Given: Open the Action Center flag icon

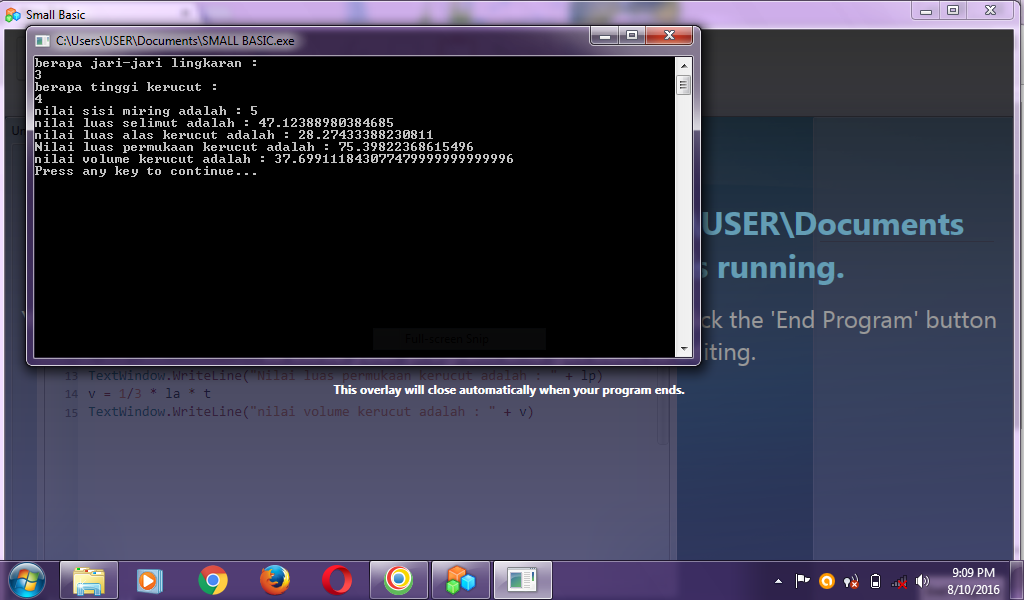Looking at the screenshot, I should click(802, 580).
